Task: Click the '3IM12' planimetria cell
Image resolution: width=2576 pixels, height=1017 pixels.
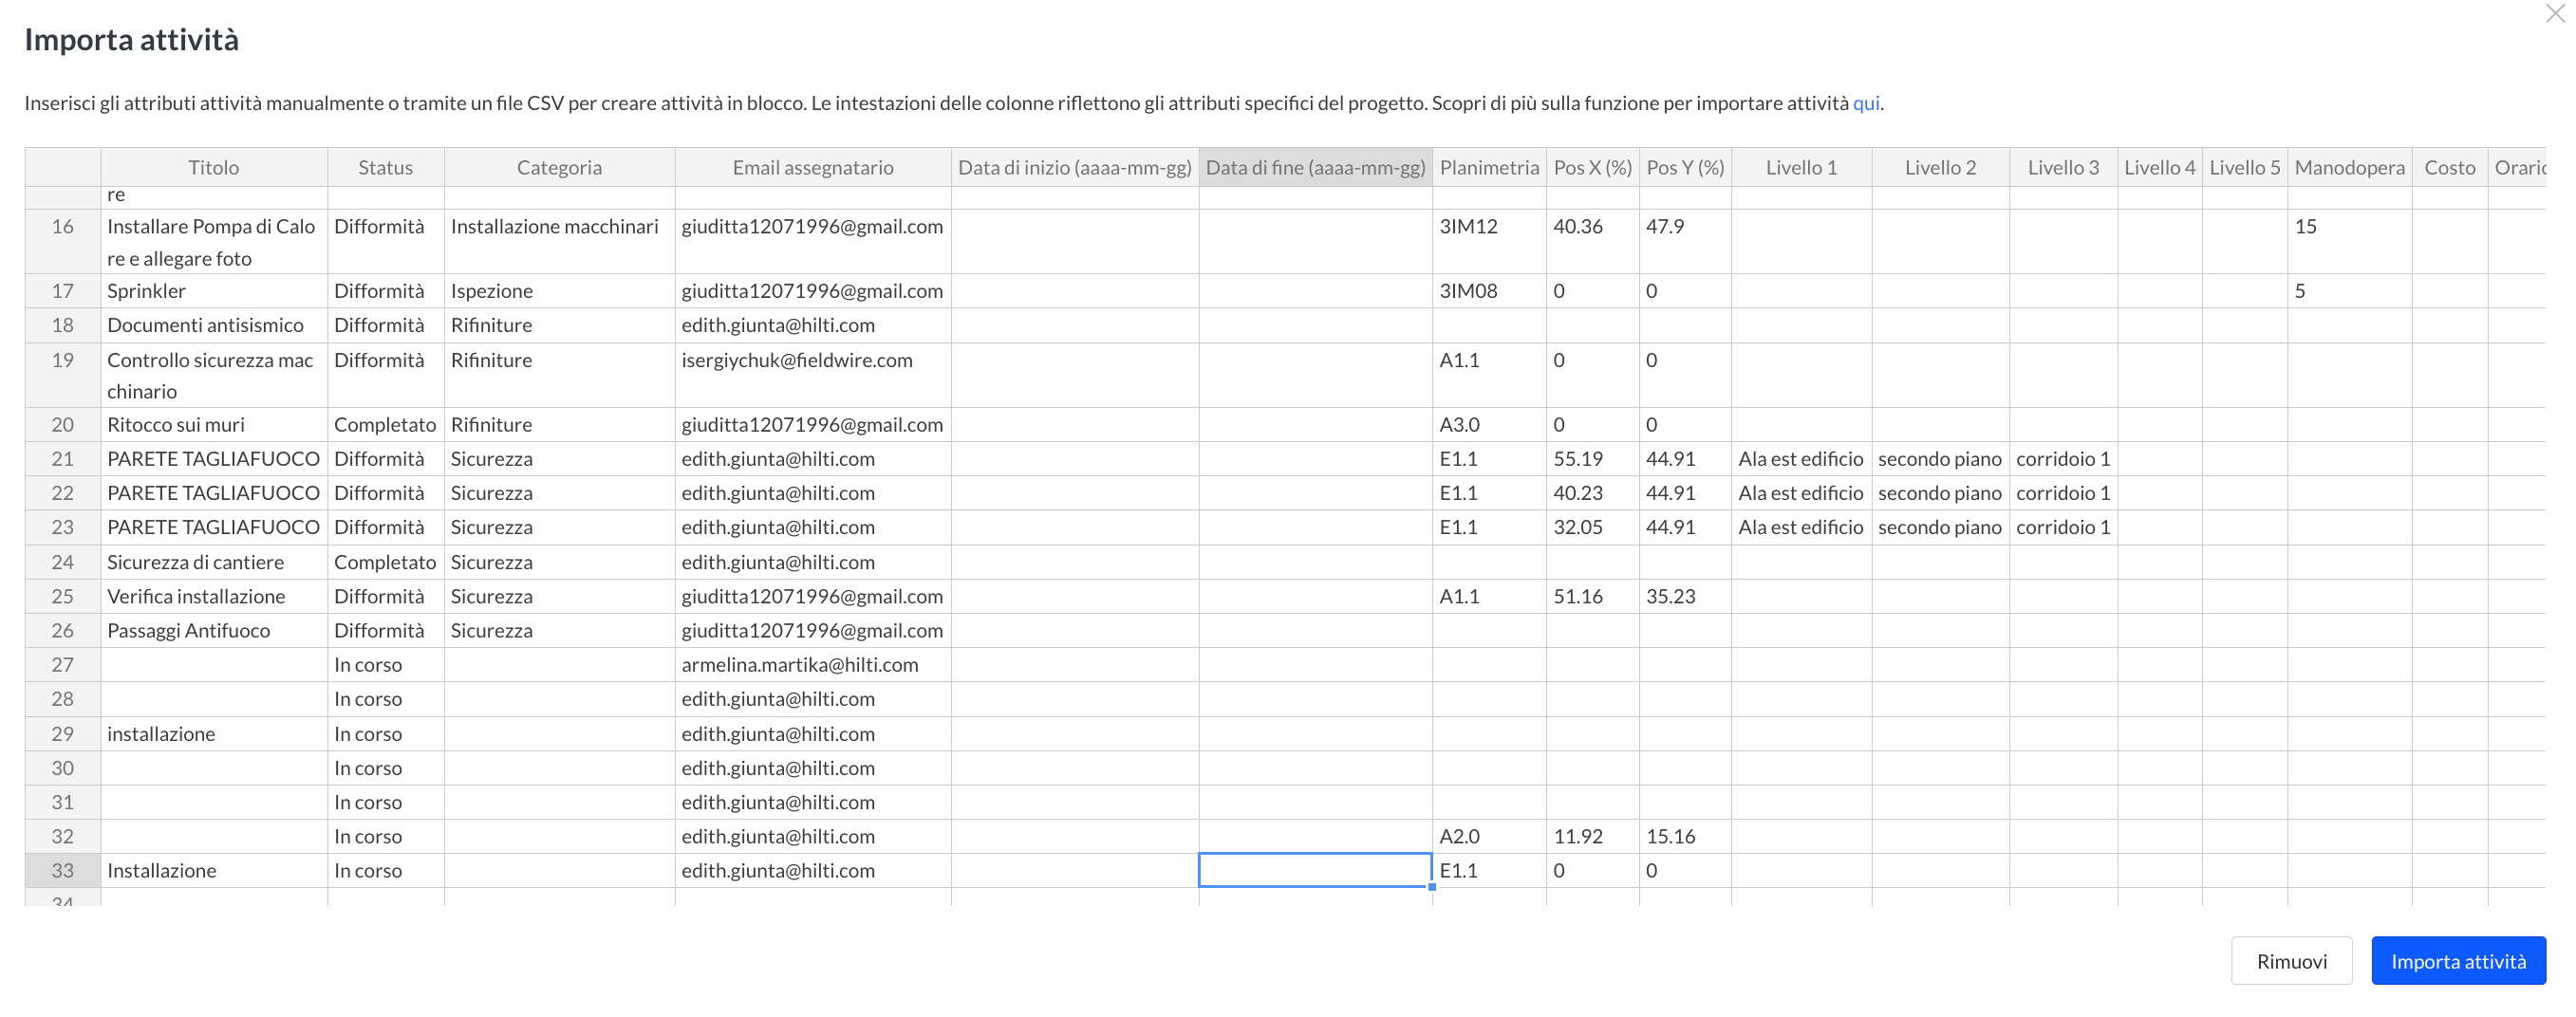Action: (x=1489, y=241)
